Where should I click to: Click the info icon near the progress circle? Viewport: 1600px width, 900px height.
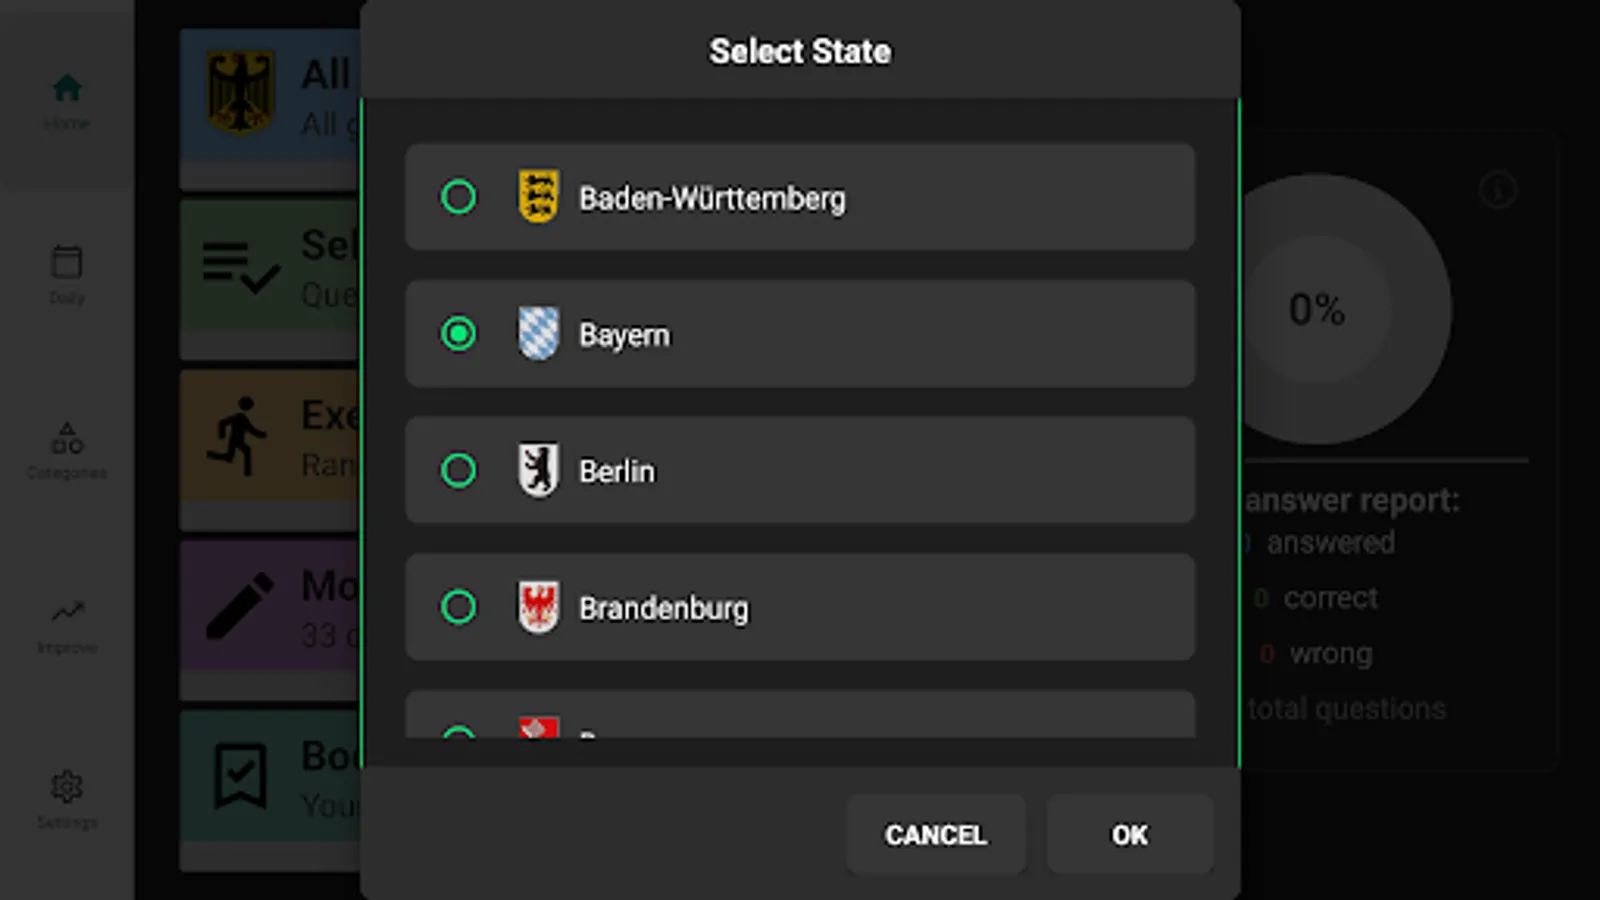(x=1497, y=191)
